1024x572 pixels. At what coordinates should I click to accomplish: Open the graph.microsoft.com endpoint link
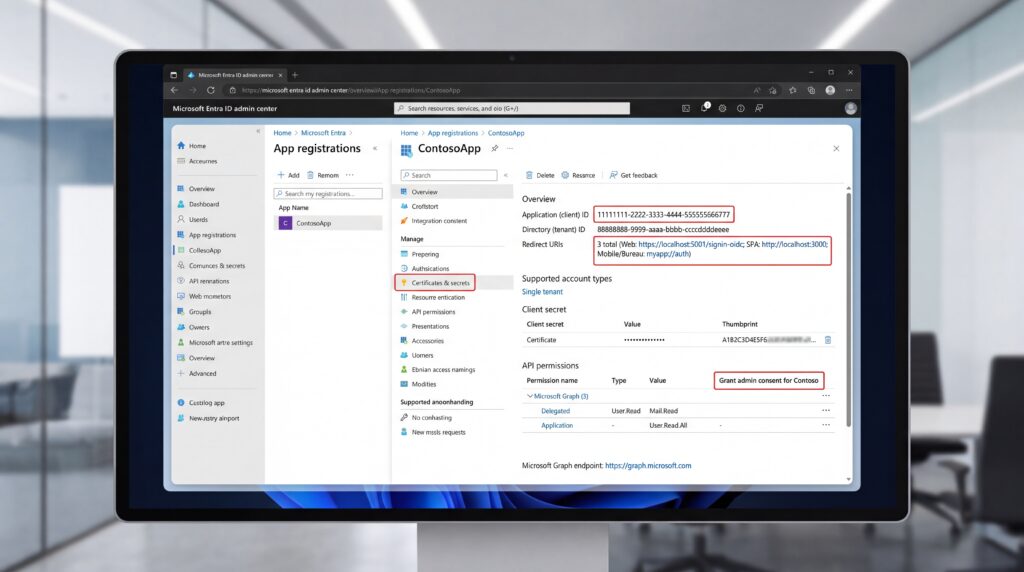648,466
